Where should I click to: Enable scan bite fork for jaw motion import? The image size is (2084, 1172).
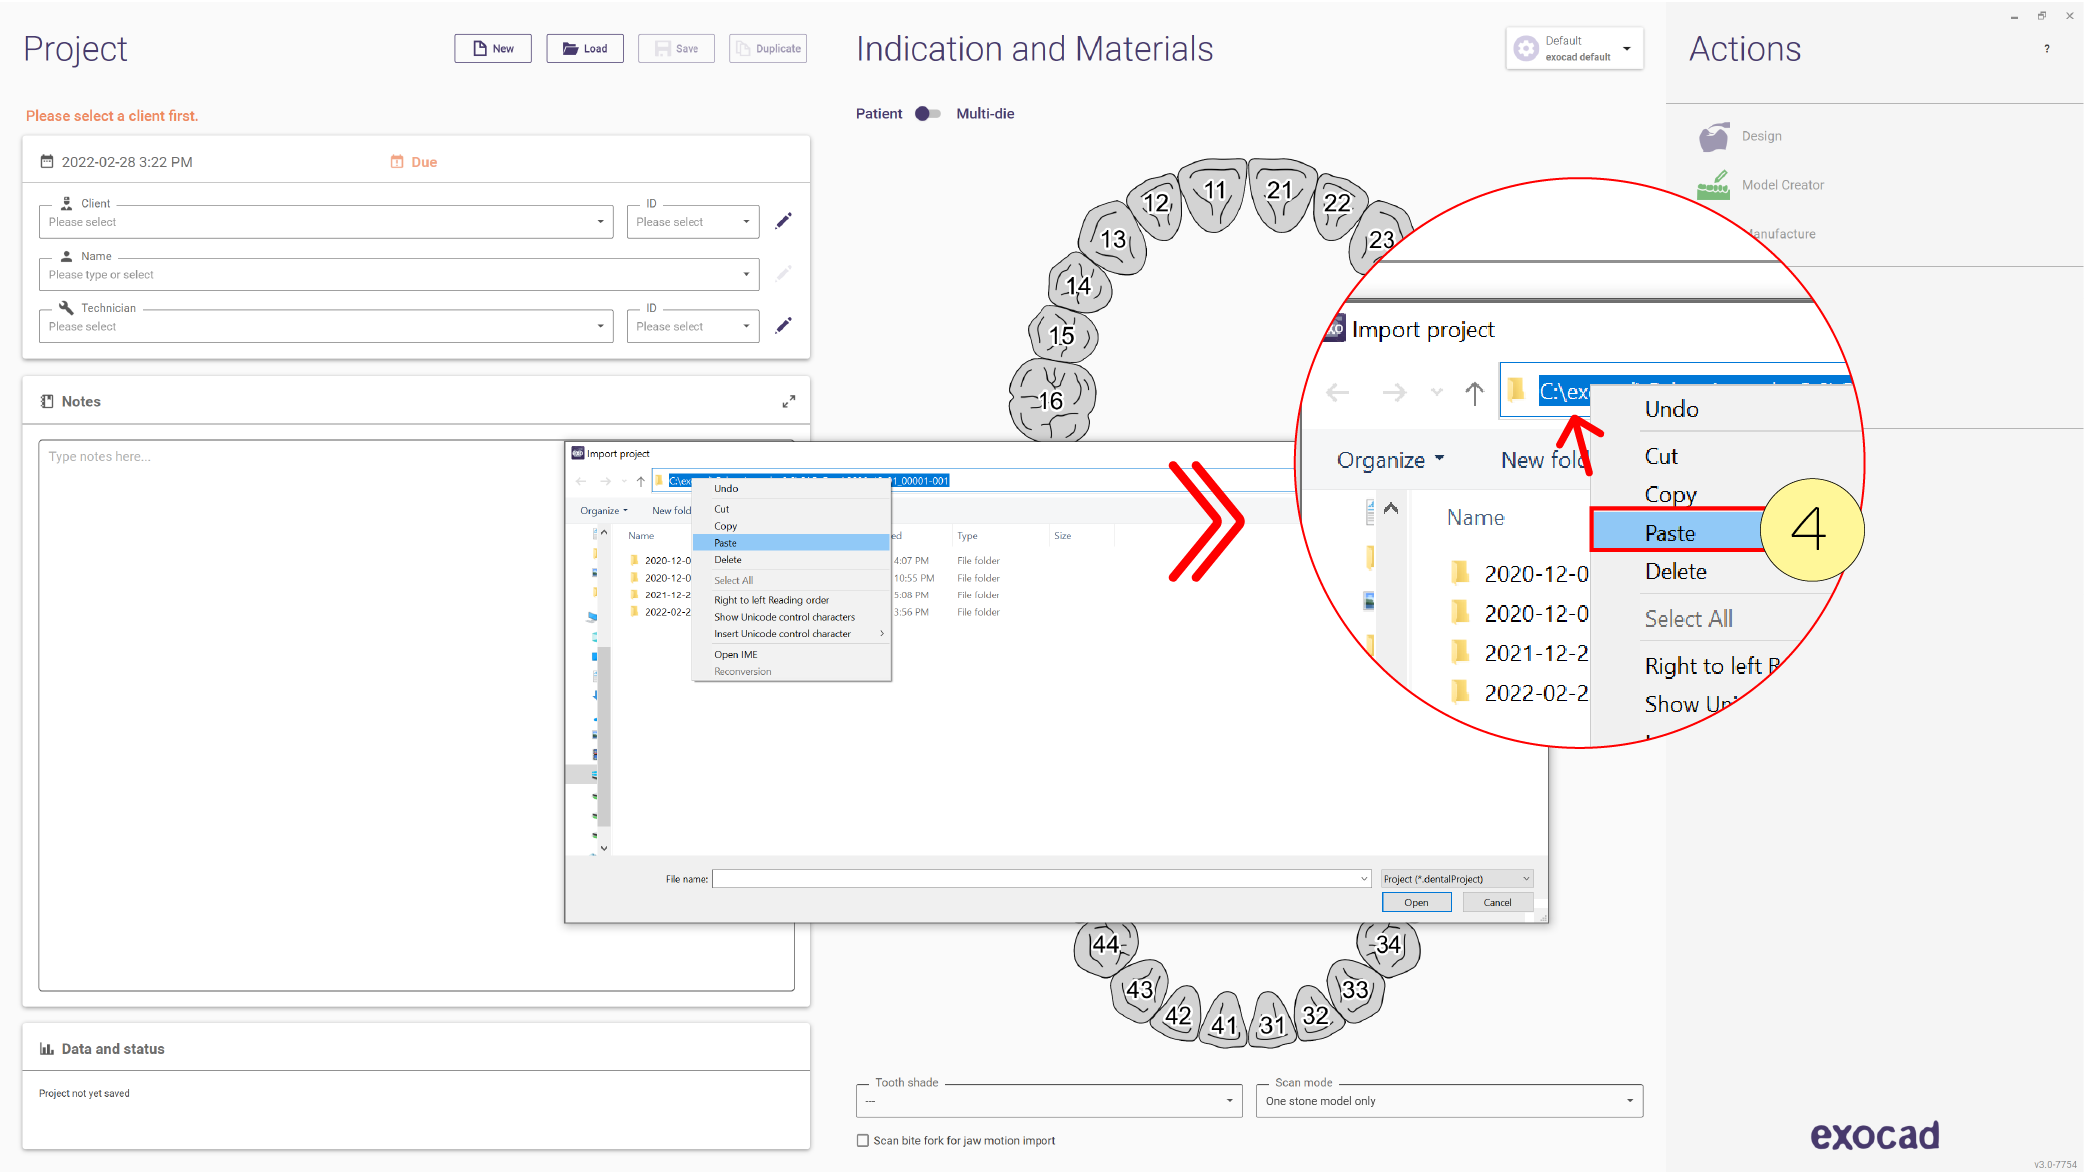(863, 1140)
